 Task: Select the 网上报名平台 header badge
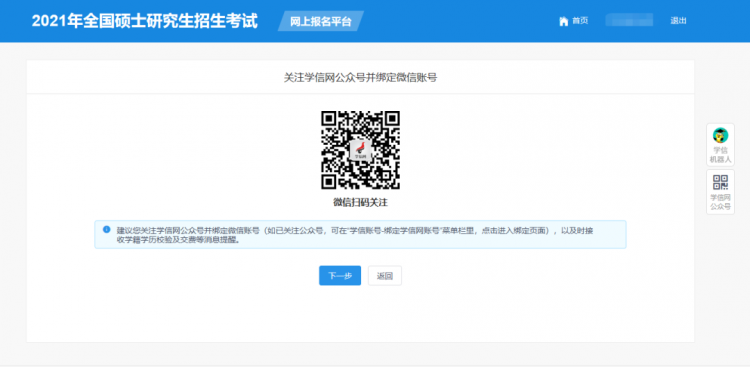320,22
